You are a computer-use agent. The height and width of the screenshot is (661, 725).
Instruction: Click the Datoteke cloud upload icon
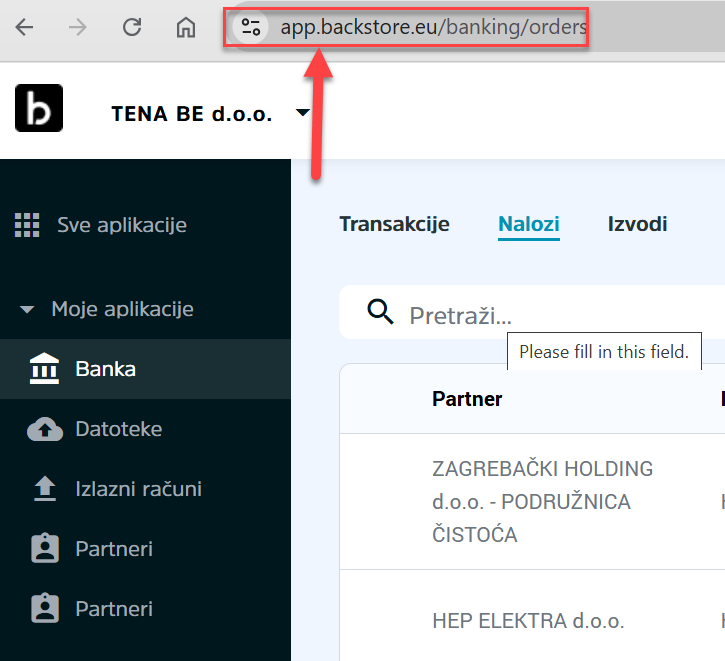coord(44,429)
